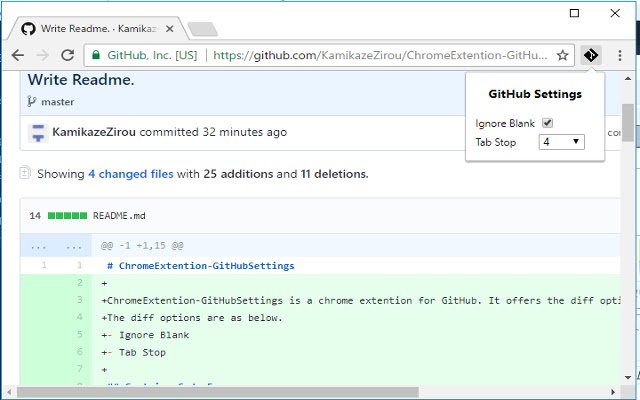Click the '+- Ignore Blank' diff line
Viewport: 640px width, 400px height.
click(145, 335)
